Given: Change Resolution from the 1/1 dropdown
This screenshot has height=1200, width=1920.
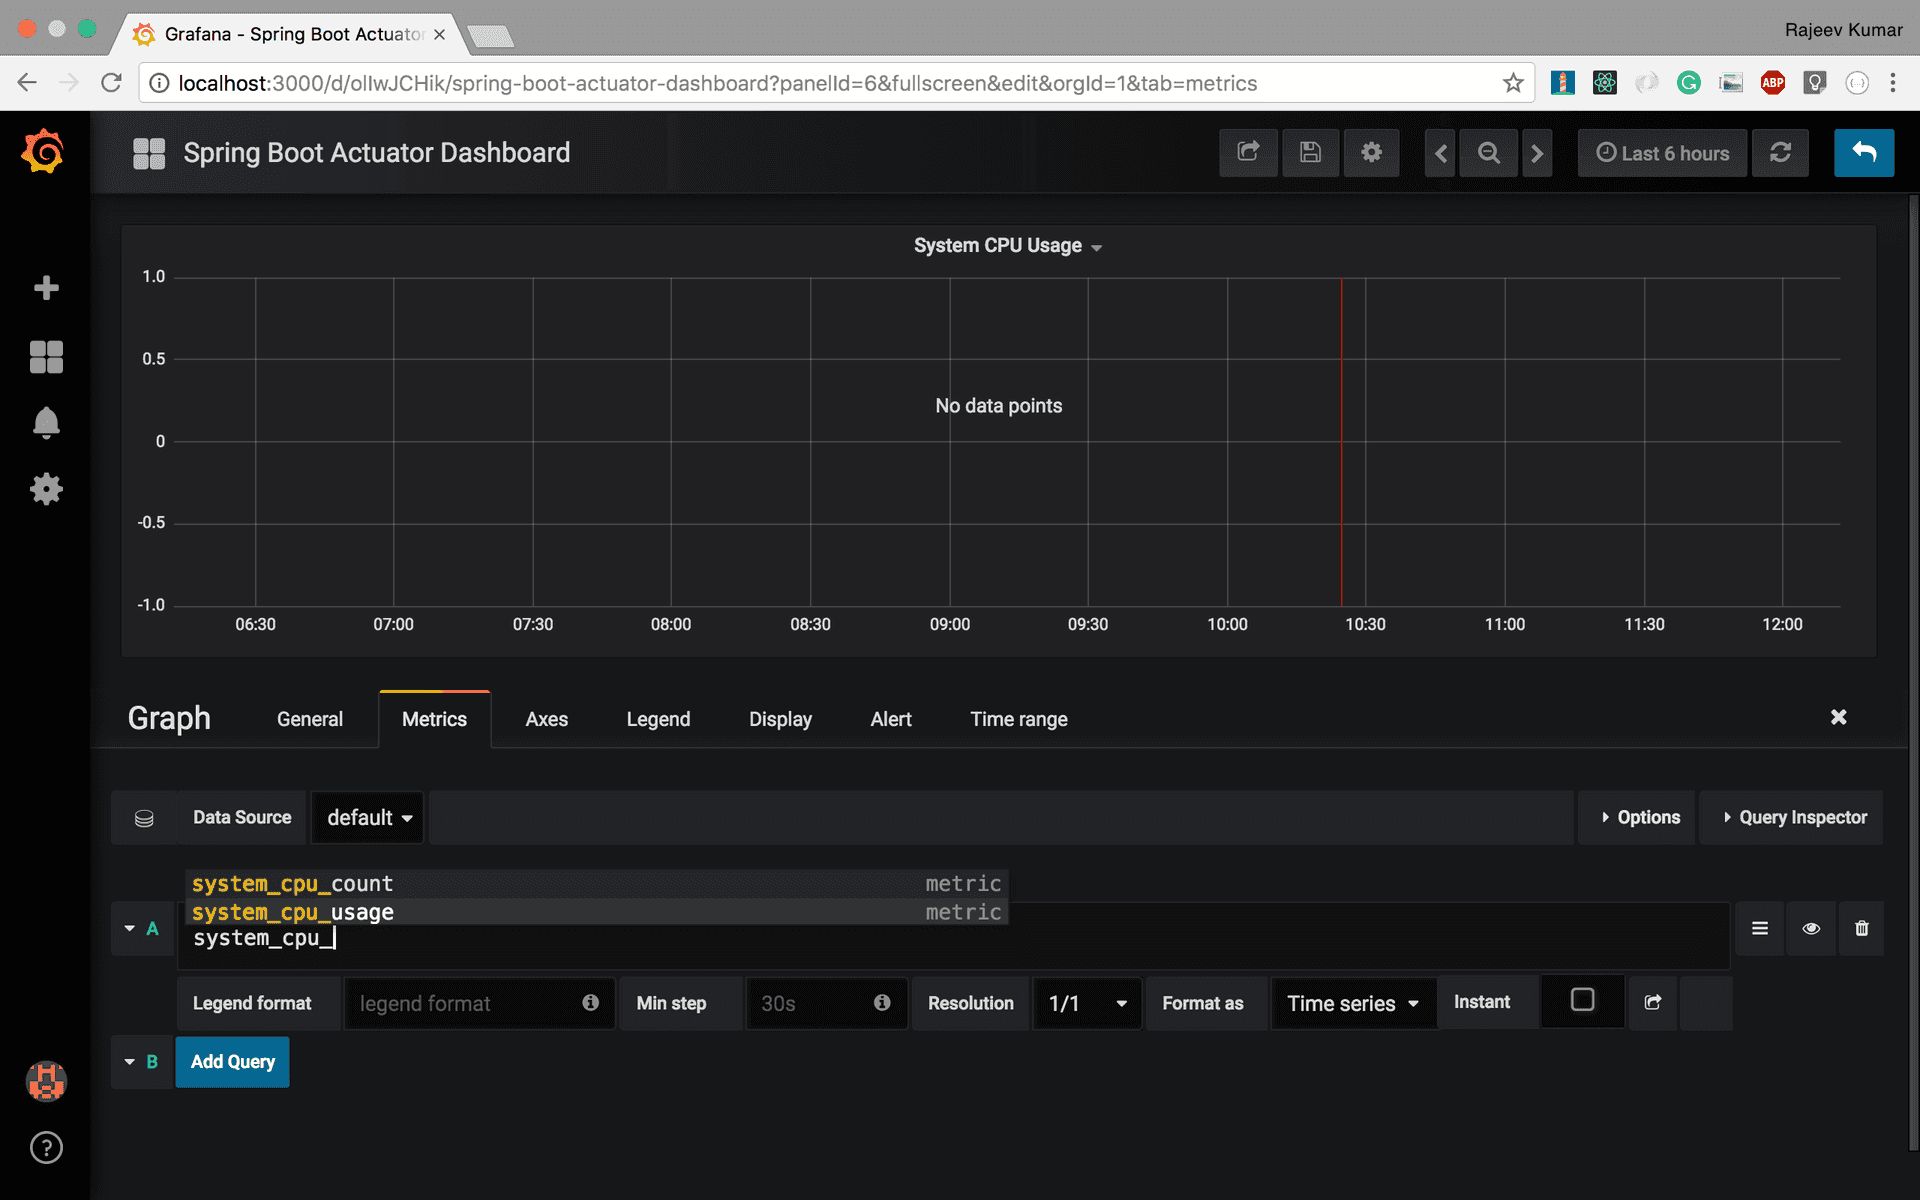Looking at the screenshot, I should click(x=1086, y=1003).
